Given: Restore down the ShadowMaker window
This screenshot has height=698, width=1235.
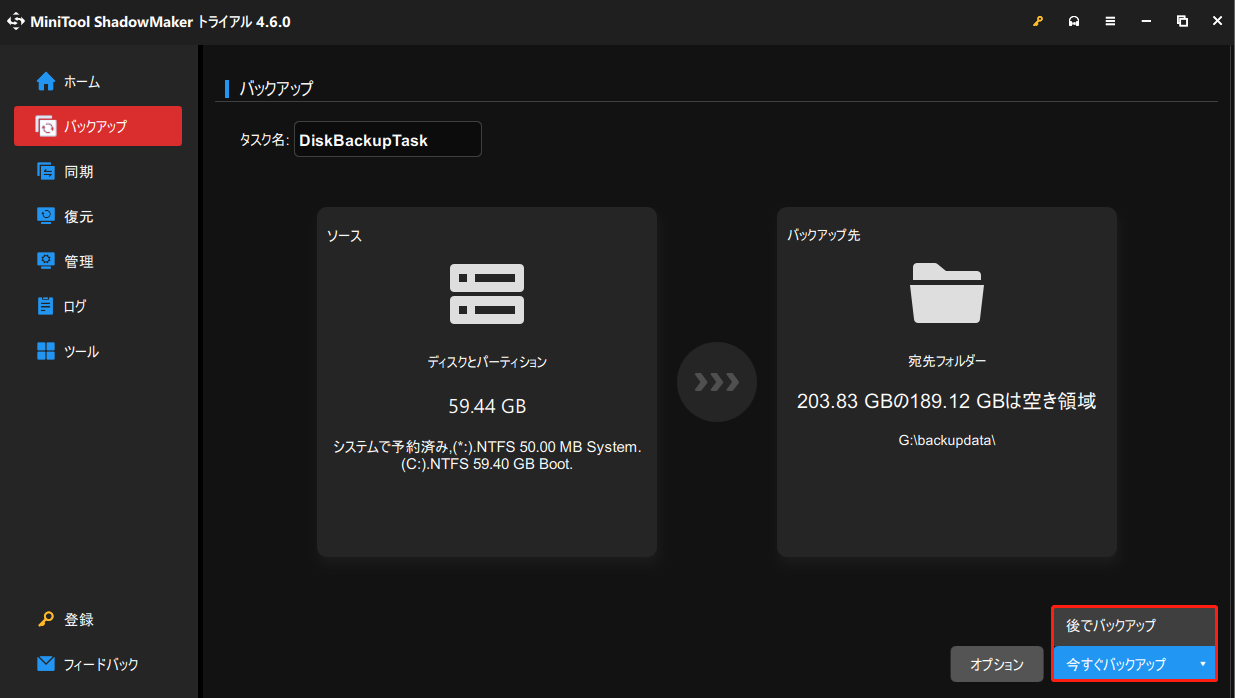Looking at the screenshot, I should 1182,22.
